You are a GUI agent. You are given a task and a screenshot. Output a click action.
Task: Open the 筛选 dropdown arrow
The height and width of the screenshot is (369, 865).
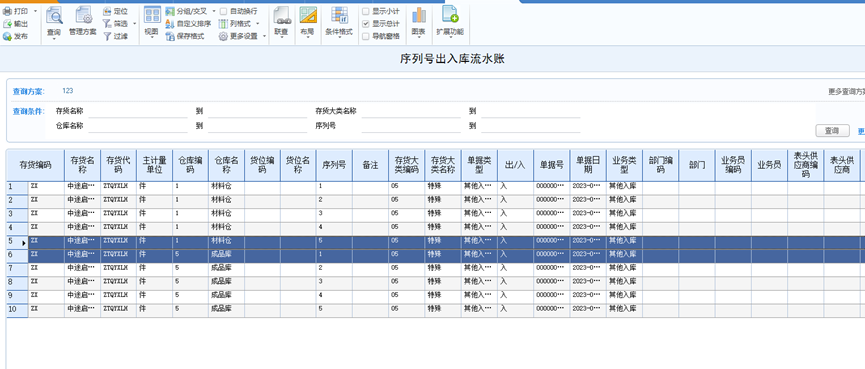(135, 24)
